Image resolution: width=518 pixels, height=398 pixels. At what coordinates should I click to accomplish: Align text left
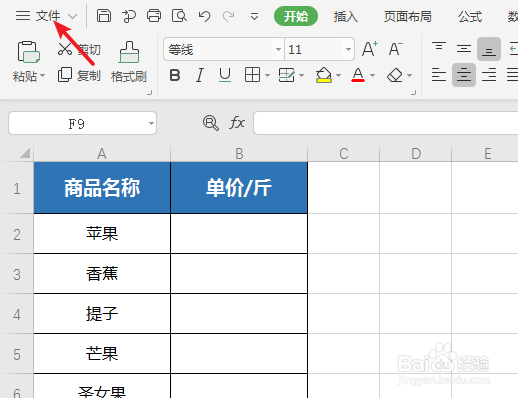[x=439, y=75]
